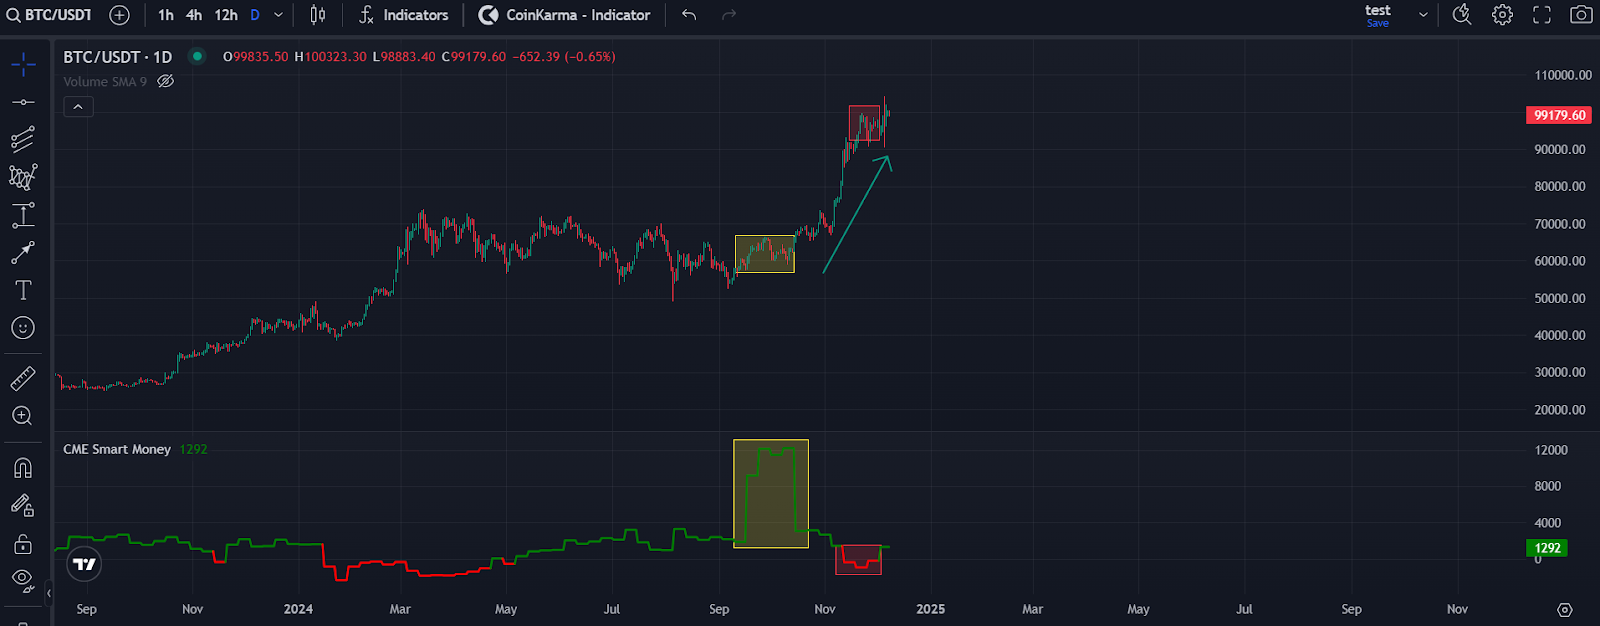Activate the zoom in tool
Screen dimensions: 1600x626
tap(23, 416)
